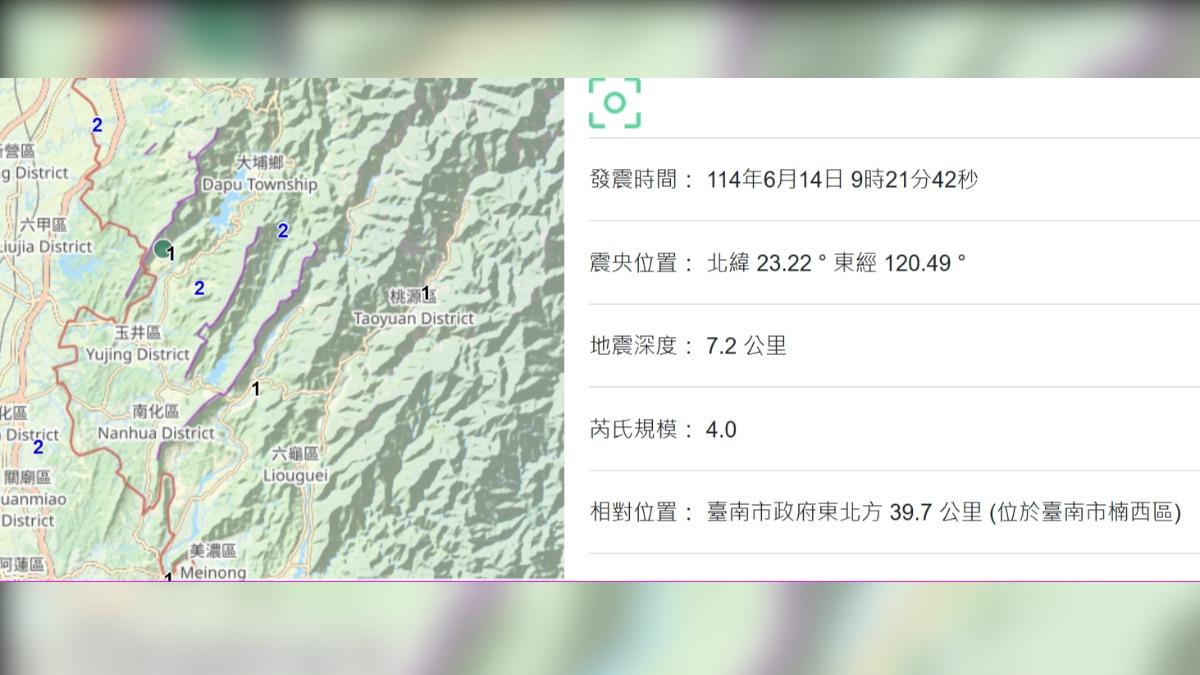The height and width of the screenshot is (675, 1200).
Task: Click the green focus/crosshair icon
Action: coord(617,101)
